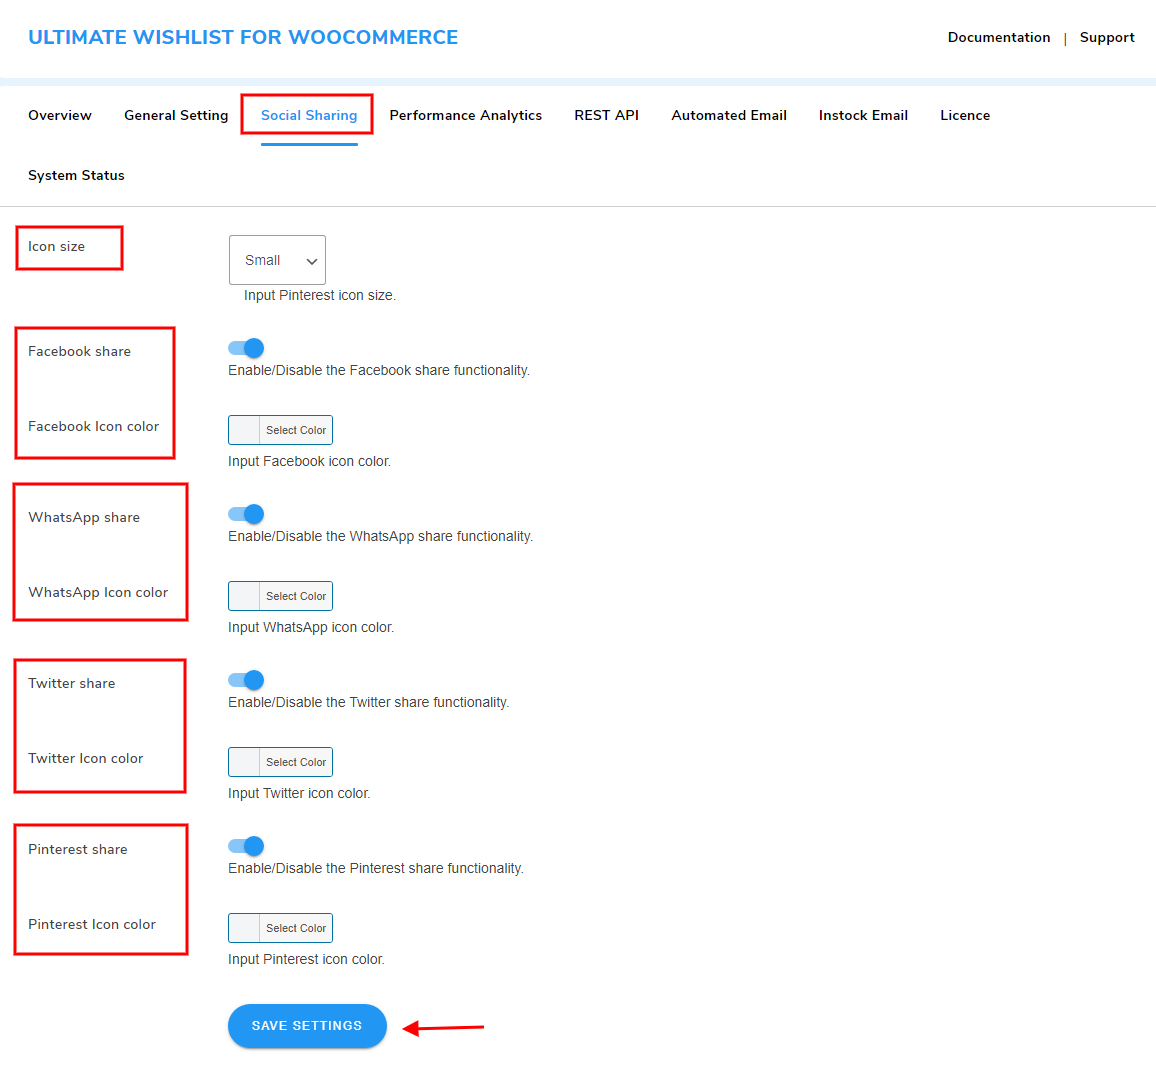Image resolution: width=1156 pixels, height=1090 pixels.
Task: Click the 'Twitter share' label
Action: click(x=72, y=683)
